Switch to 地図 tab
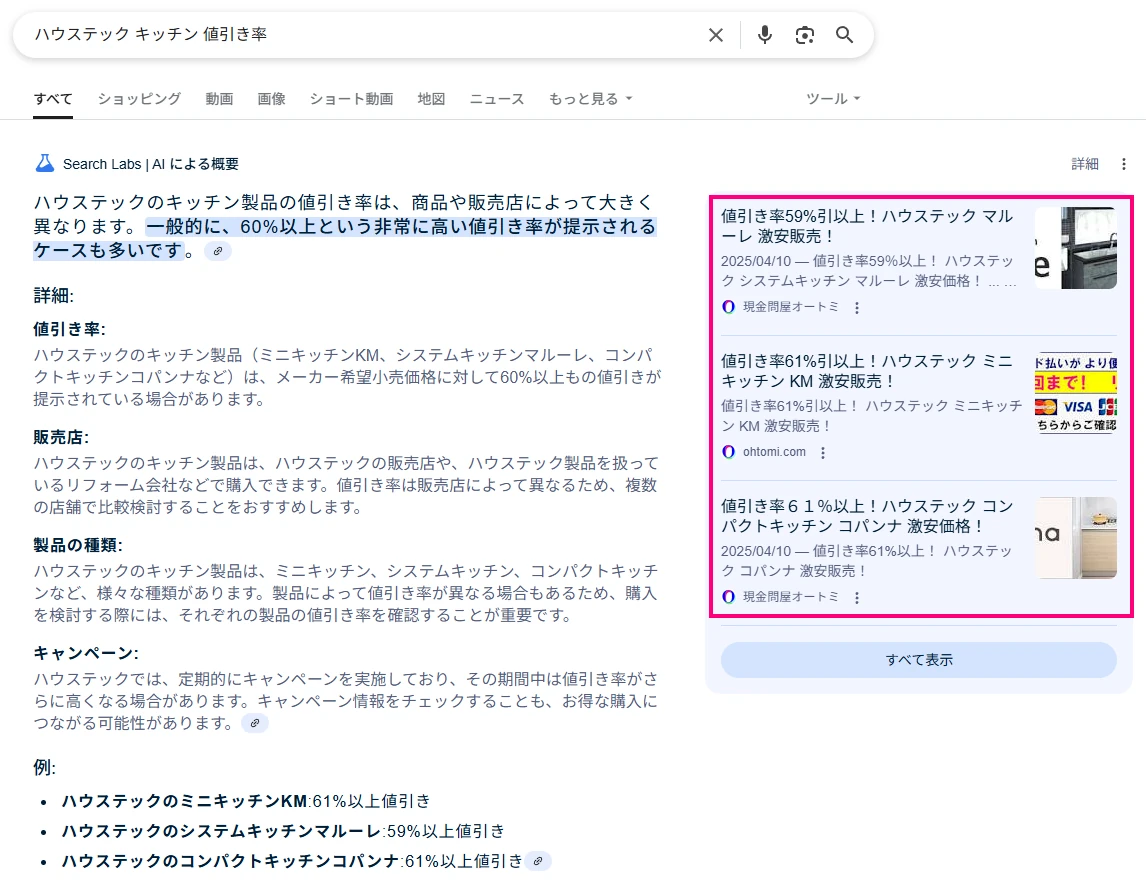The height and width of the screenshot is (880, 1146). point(431,99)
